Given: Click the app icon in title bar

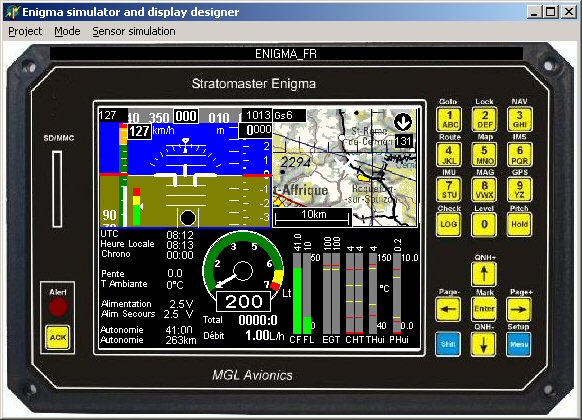Looking at the screenshot, I should tap(12, 12).
